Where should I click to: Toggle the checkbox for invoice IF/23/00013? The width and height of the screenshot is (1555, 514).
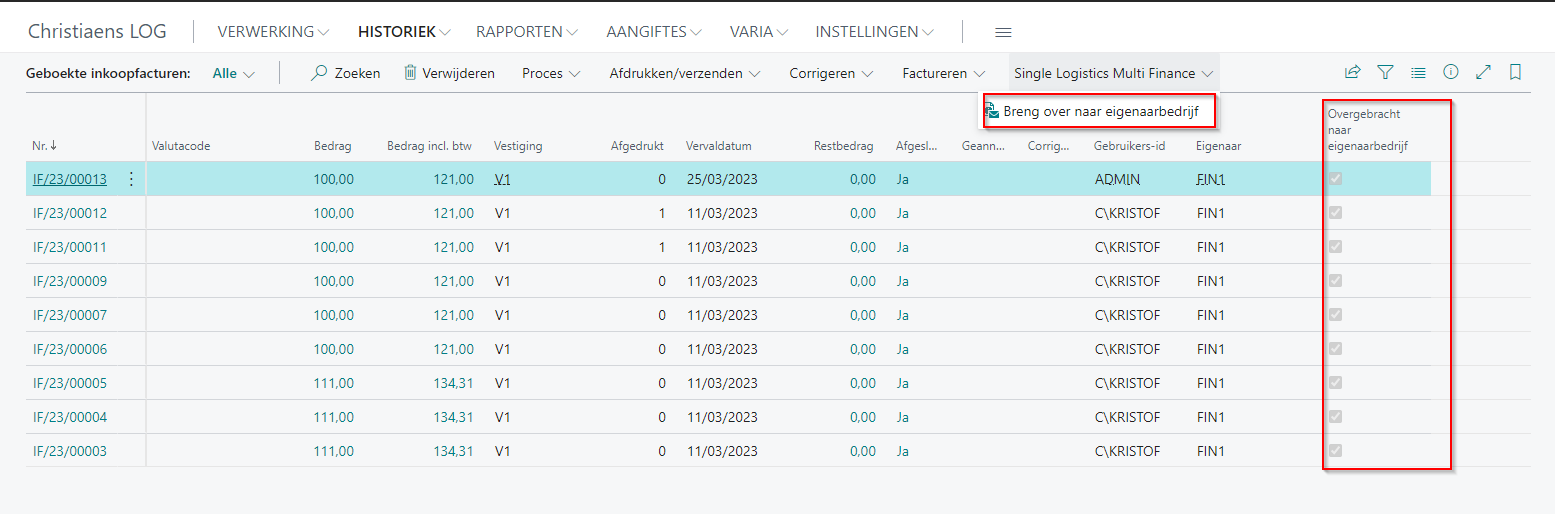click(x=1335, y=179)
